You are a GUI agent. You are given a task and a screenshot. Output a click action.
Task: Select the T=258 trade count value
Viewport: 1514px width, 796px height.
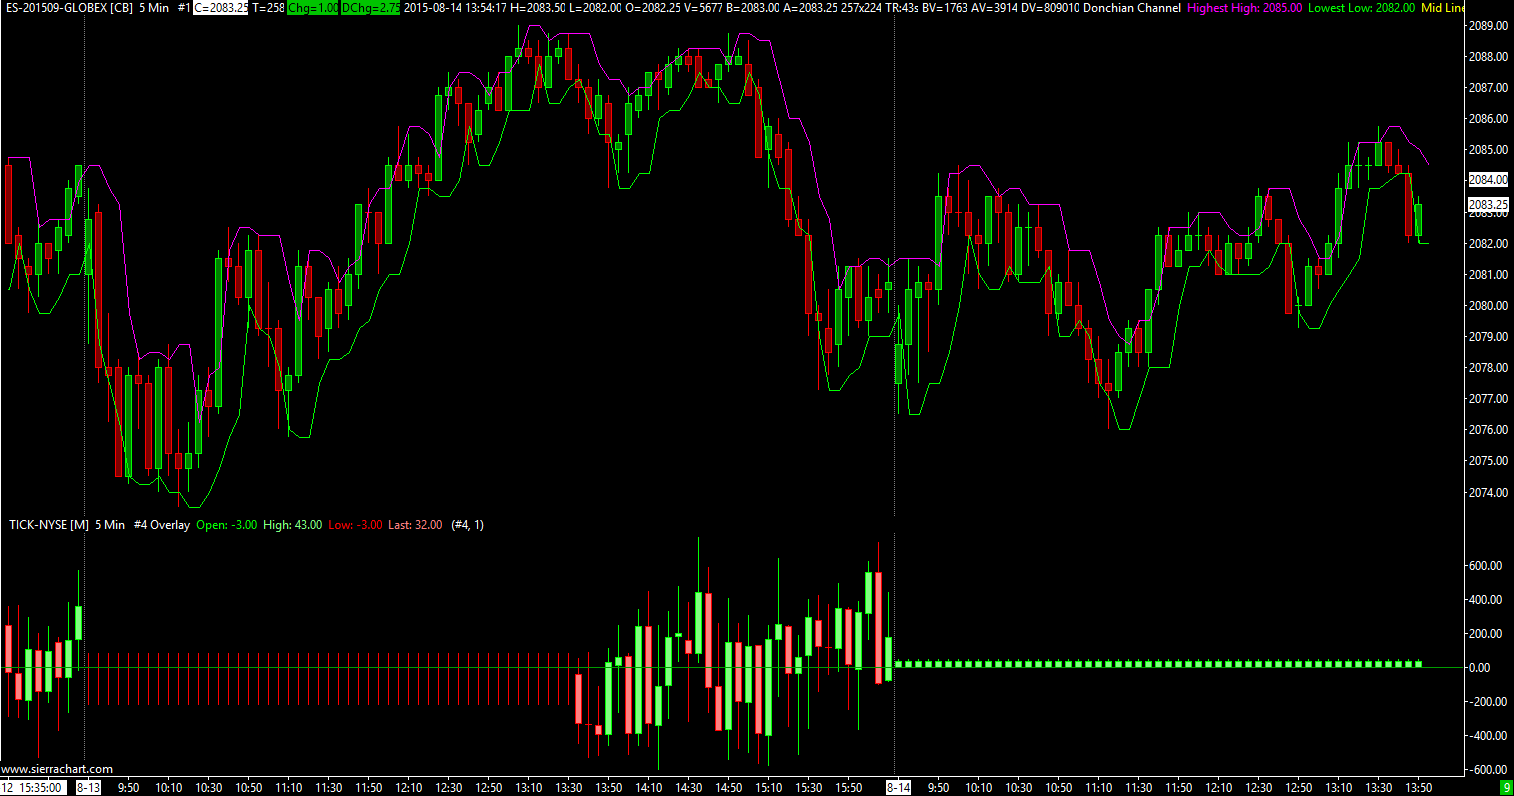click(268, 8)
